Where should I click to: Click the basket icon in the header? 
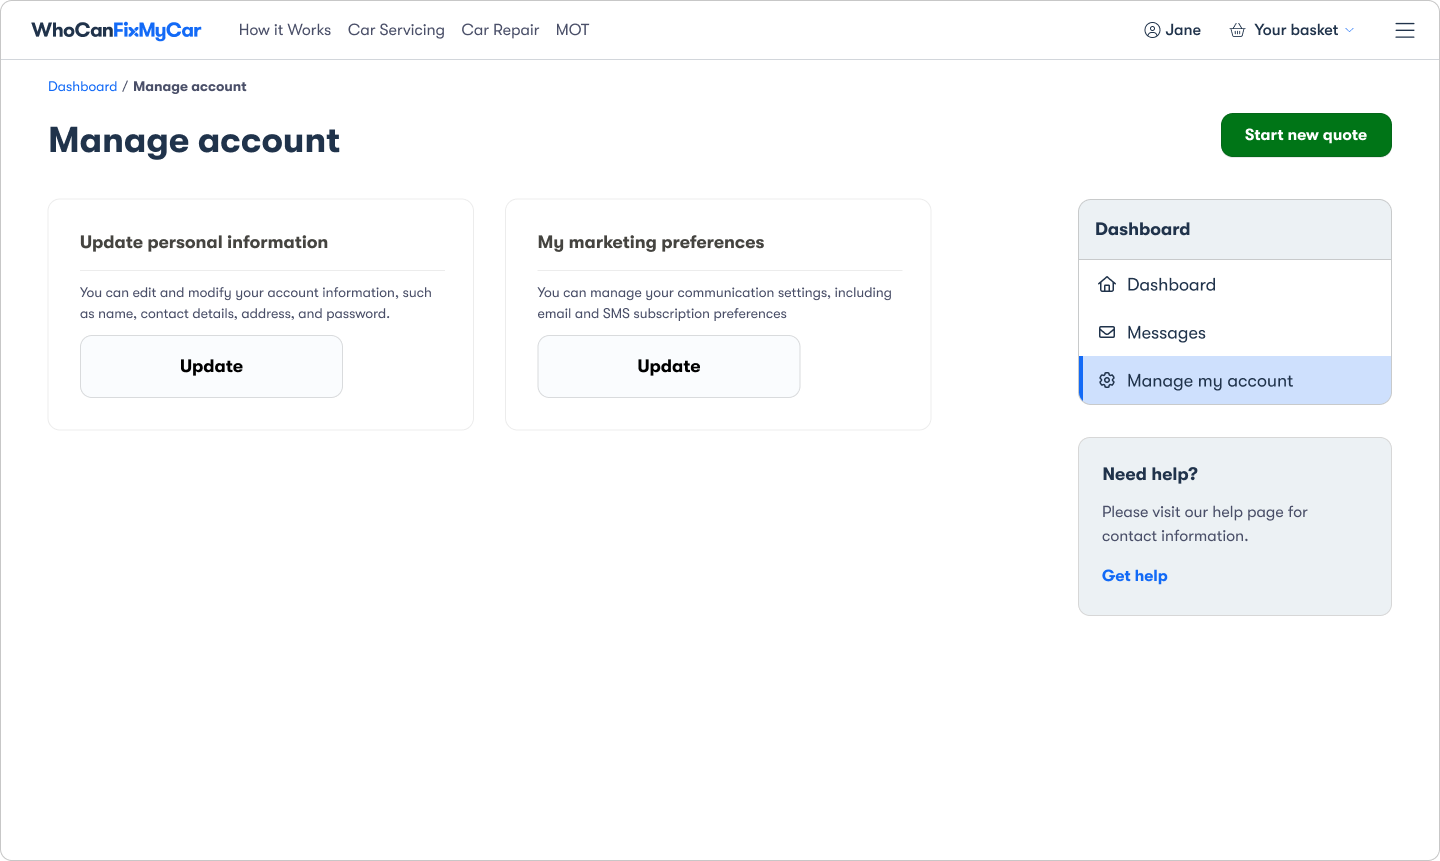[x=1237, y=30]
